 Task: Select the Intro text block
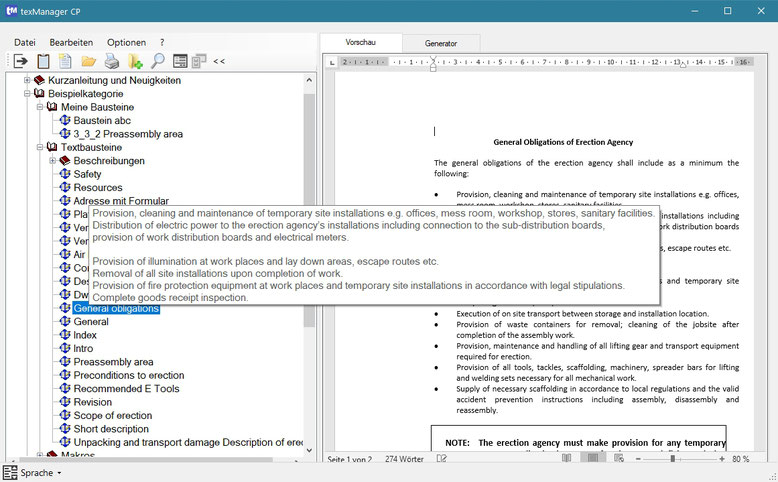tap(83, 348)
